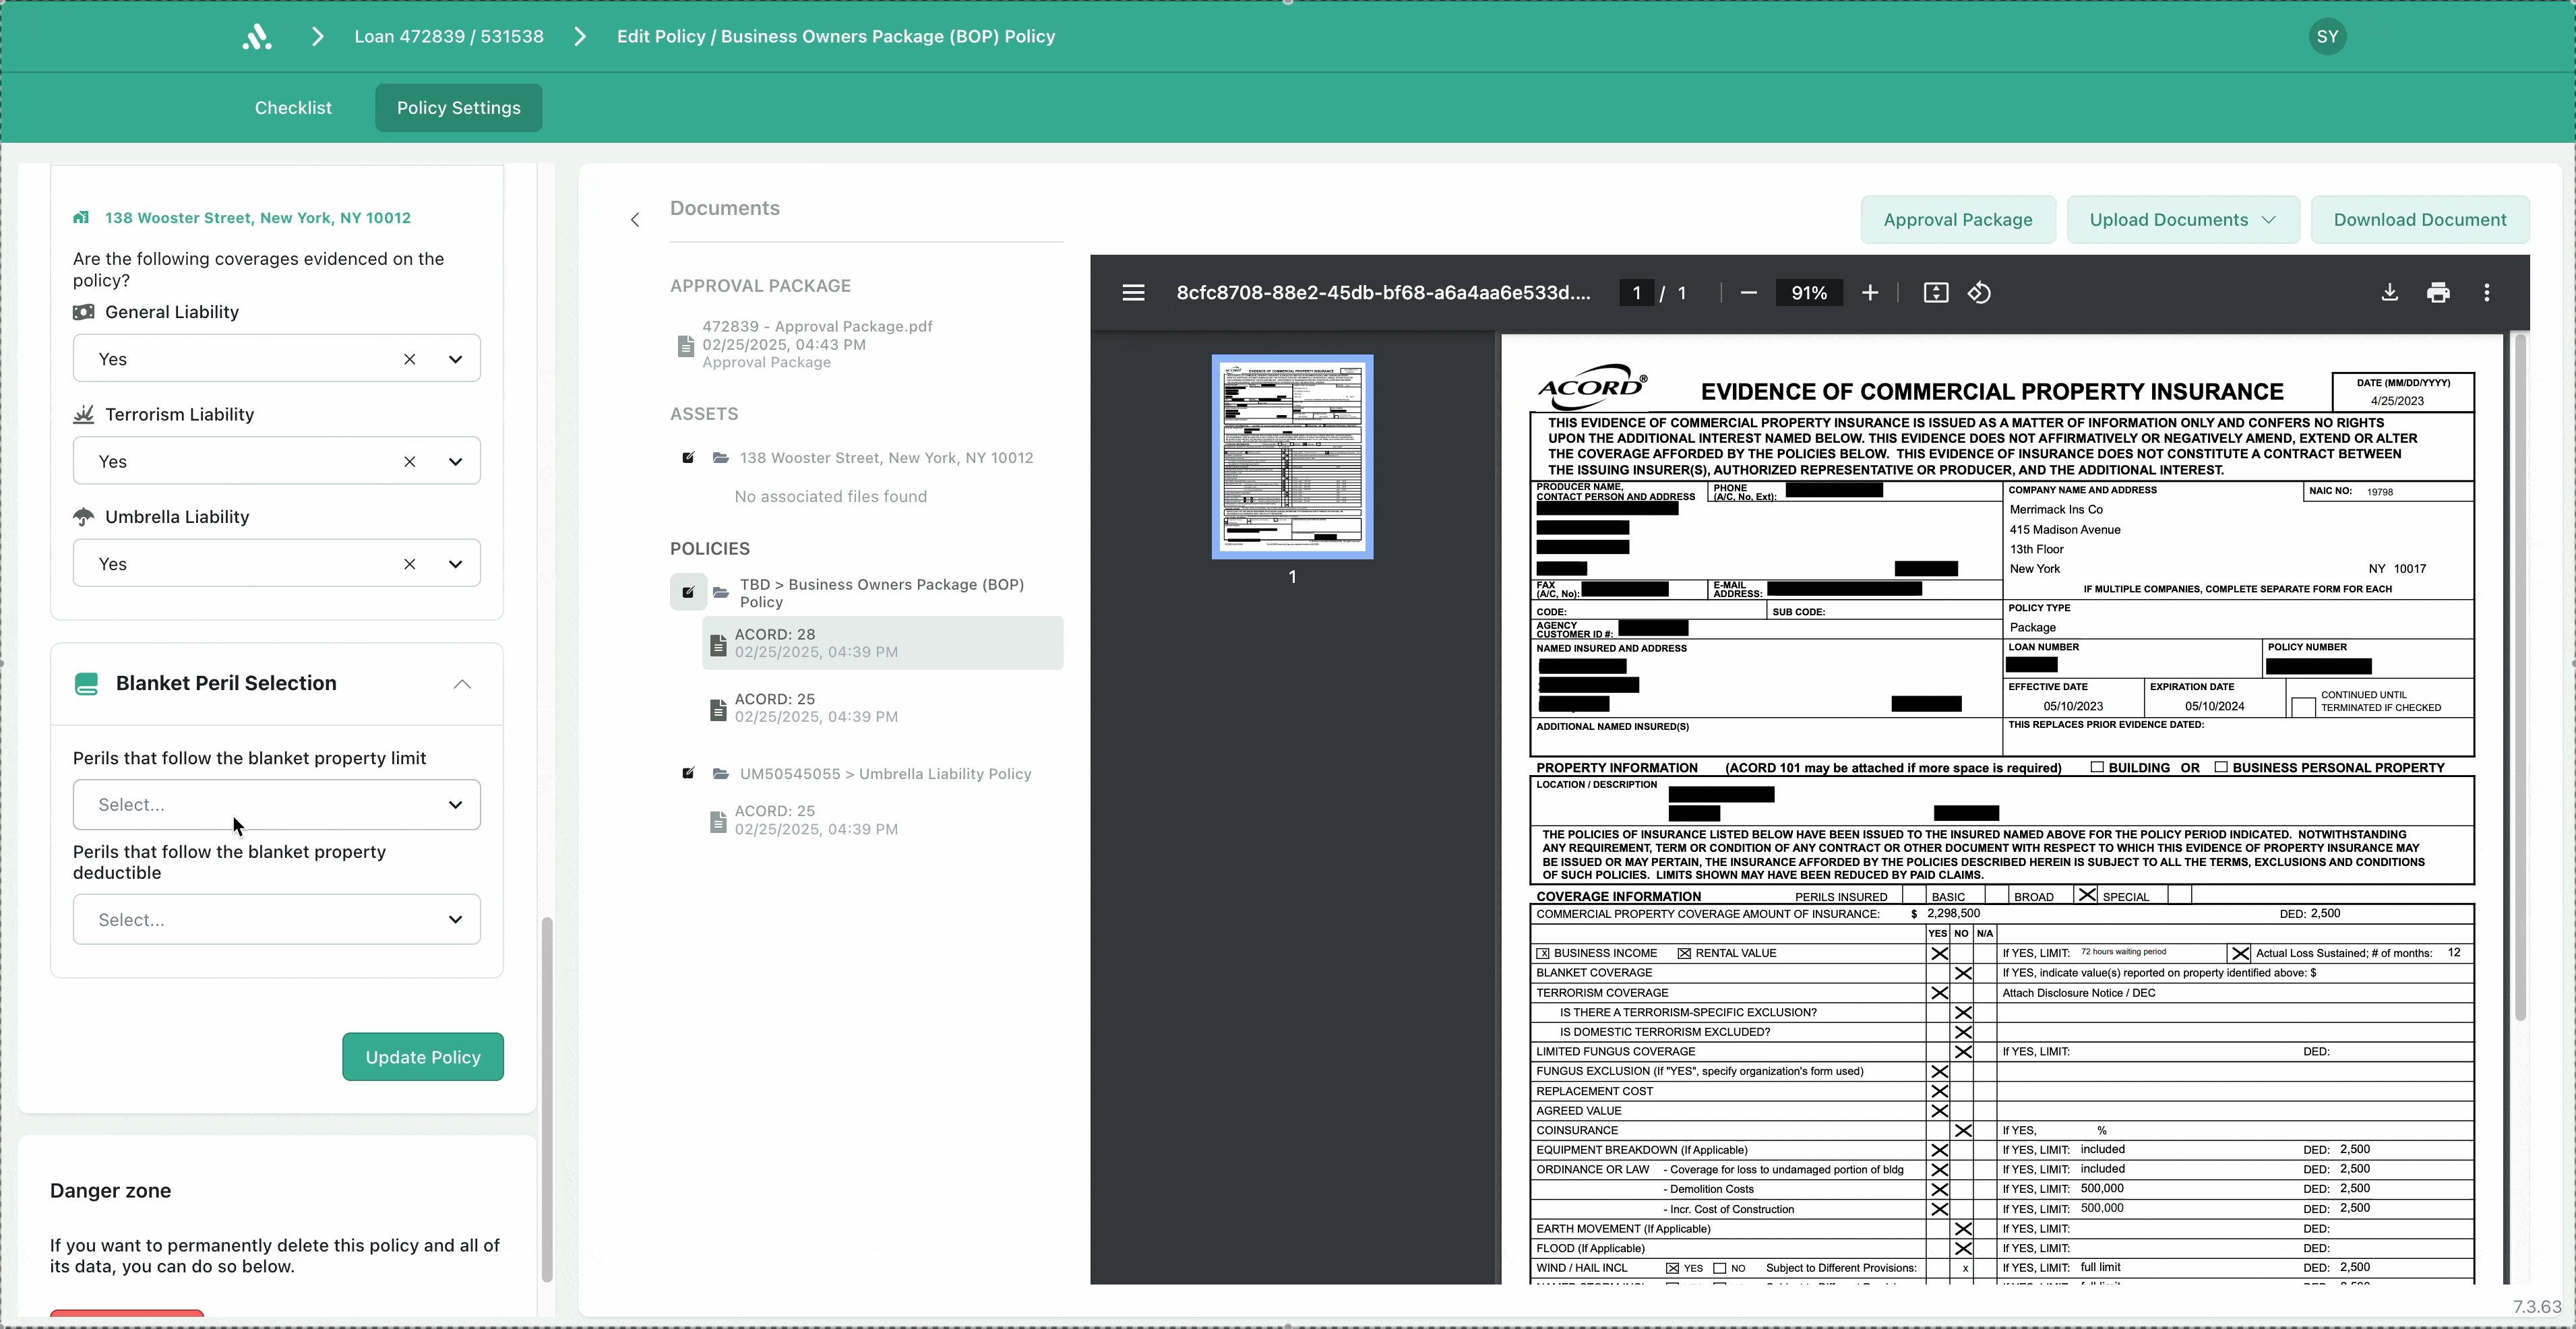The height and width of the screenshot is (1329, 2576).
Task: Click the fit to page icon
Action: (1935, 293)
